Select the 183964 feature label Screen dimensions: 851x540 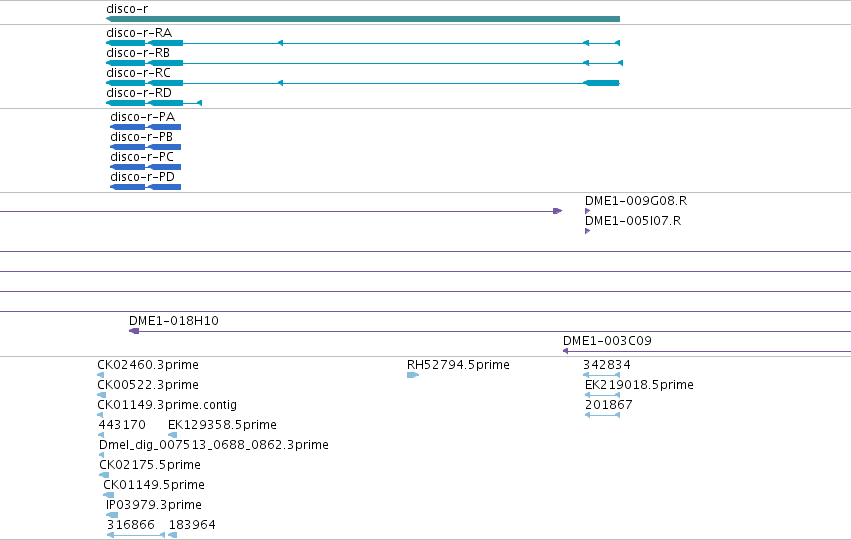[192, 525]
